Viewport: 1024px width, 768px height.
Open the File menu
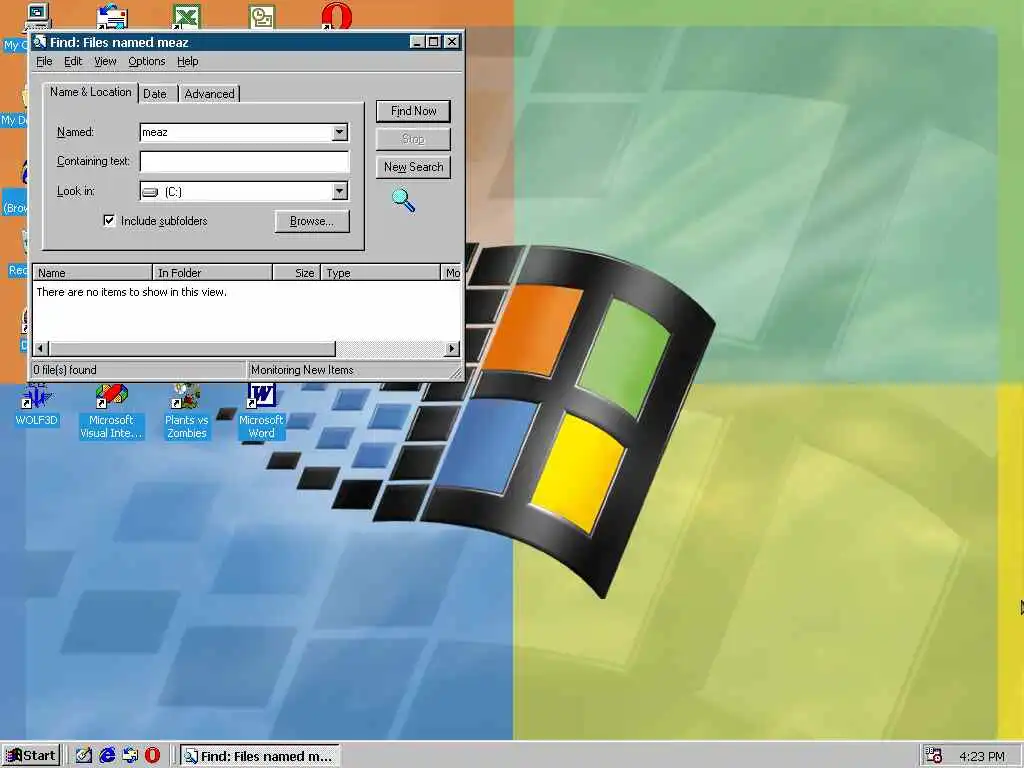click(x=44, y=61)
